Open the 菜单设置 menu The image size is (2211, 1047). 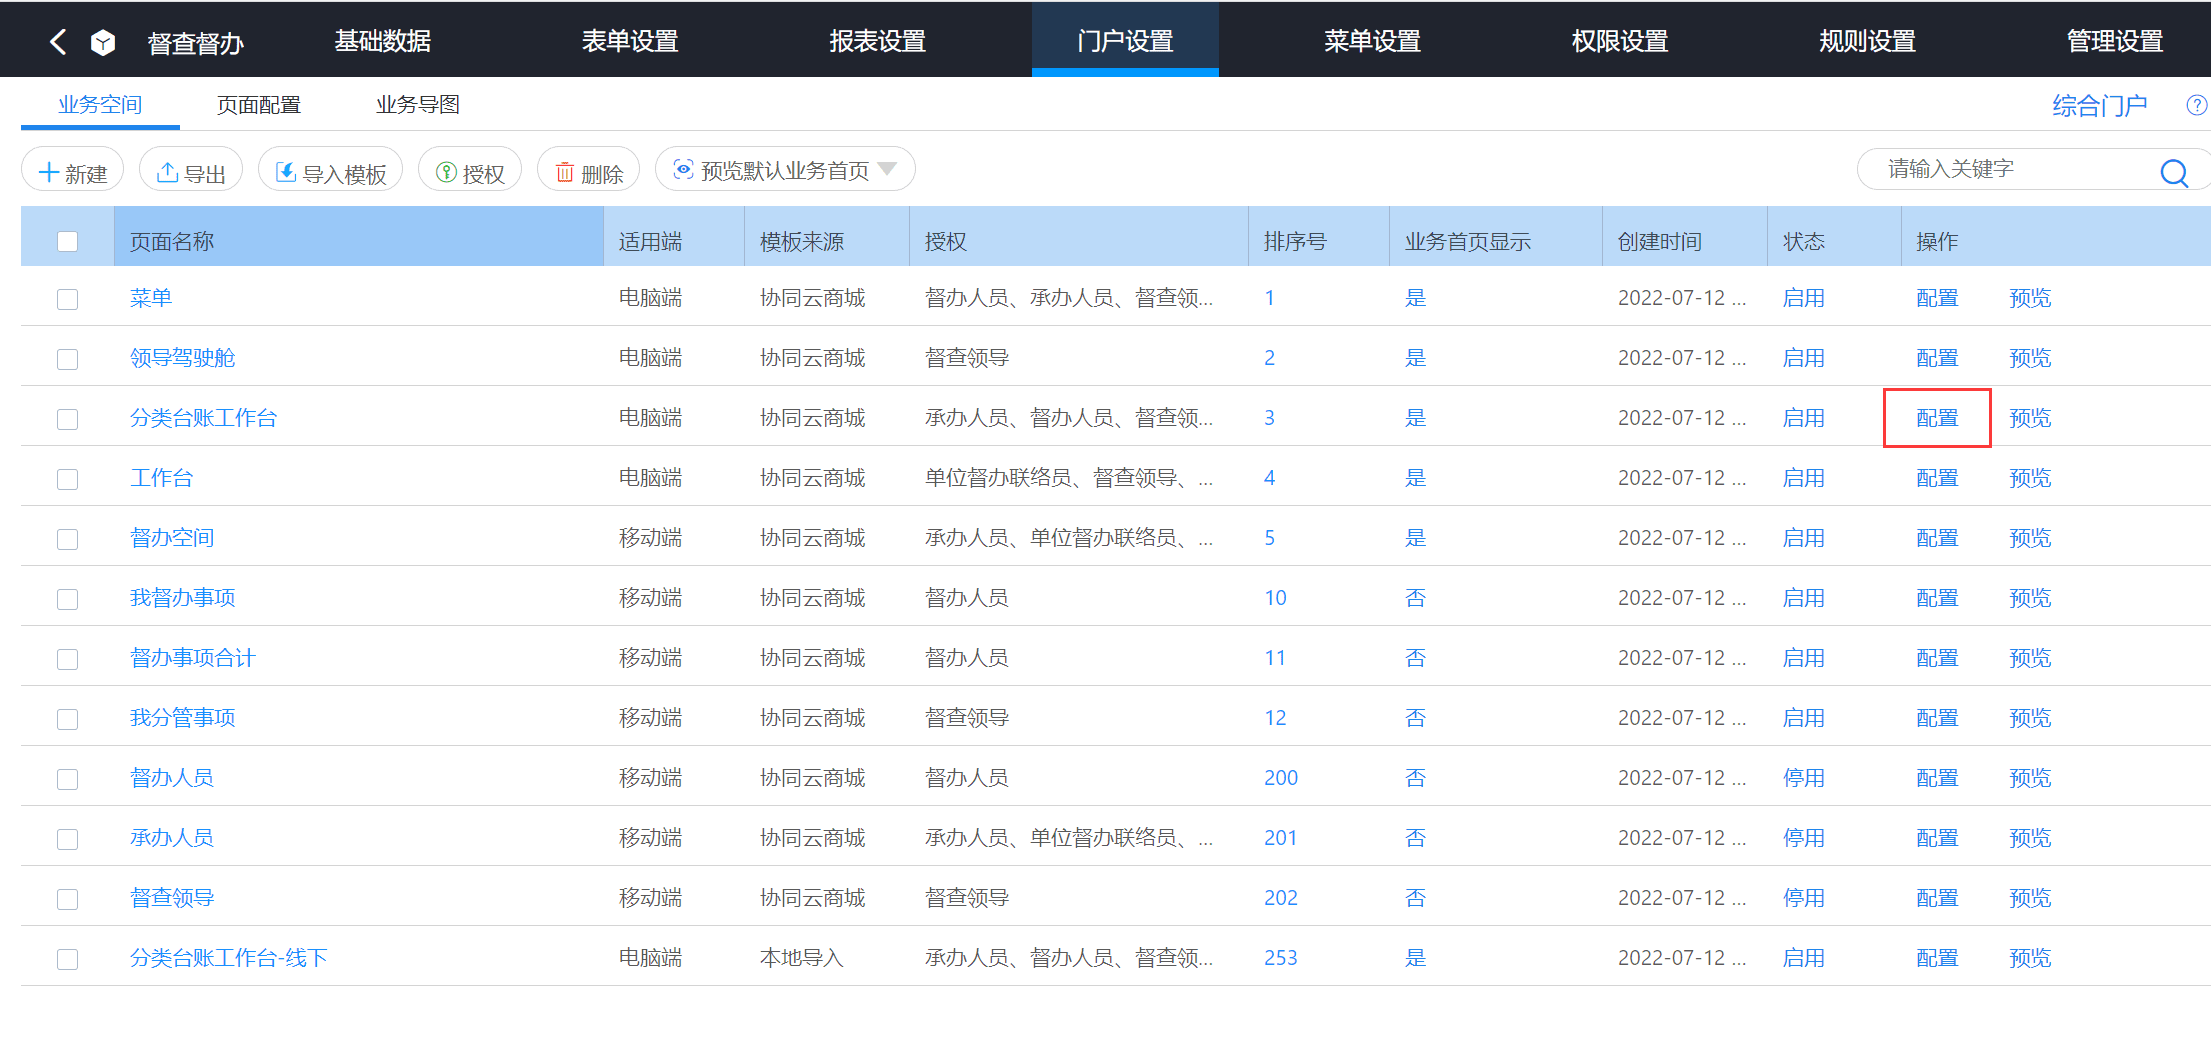tap(1372, 41)
